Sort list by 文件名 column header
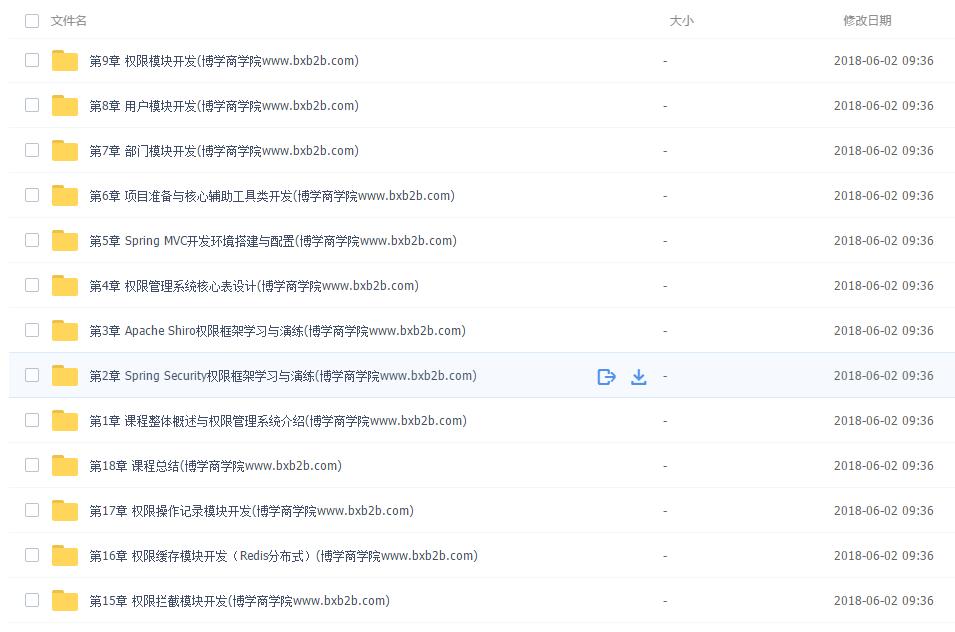Screen dimensions: 955x632 point(68,21)
